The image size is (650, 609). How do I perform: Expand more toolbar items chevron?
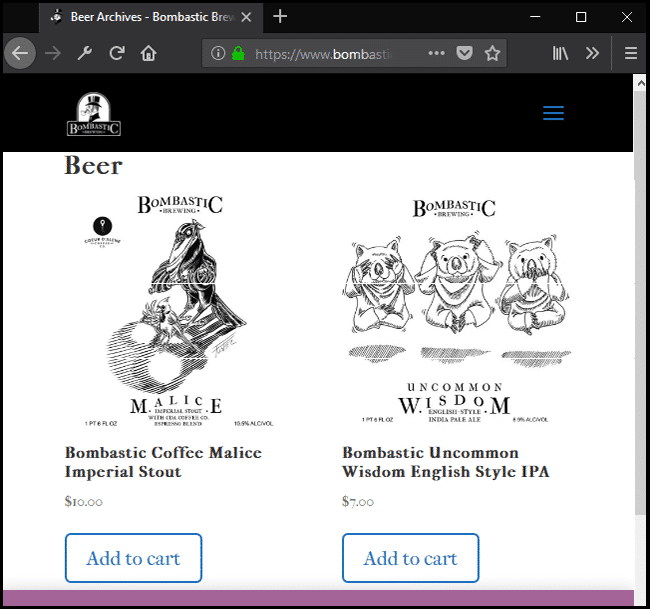(592, 53)
